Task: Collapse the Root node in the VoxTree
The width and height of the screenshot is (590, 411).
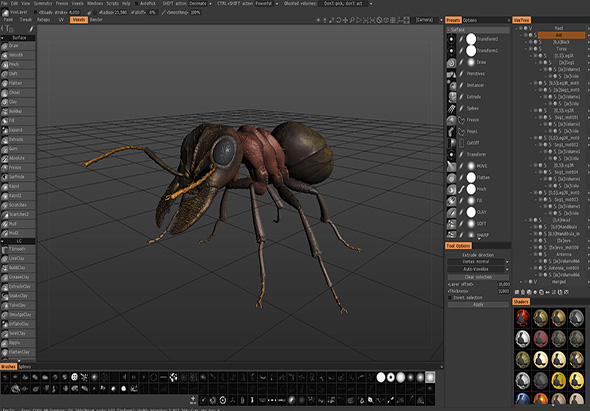Action: click(x=516, y=28)
